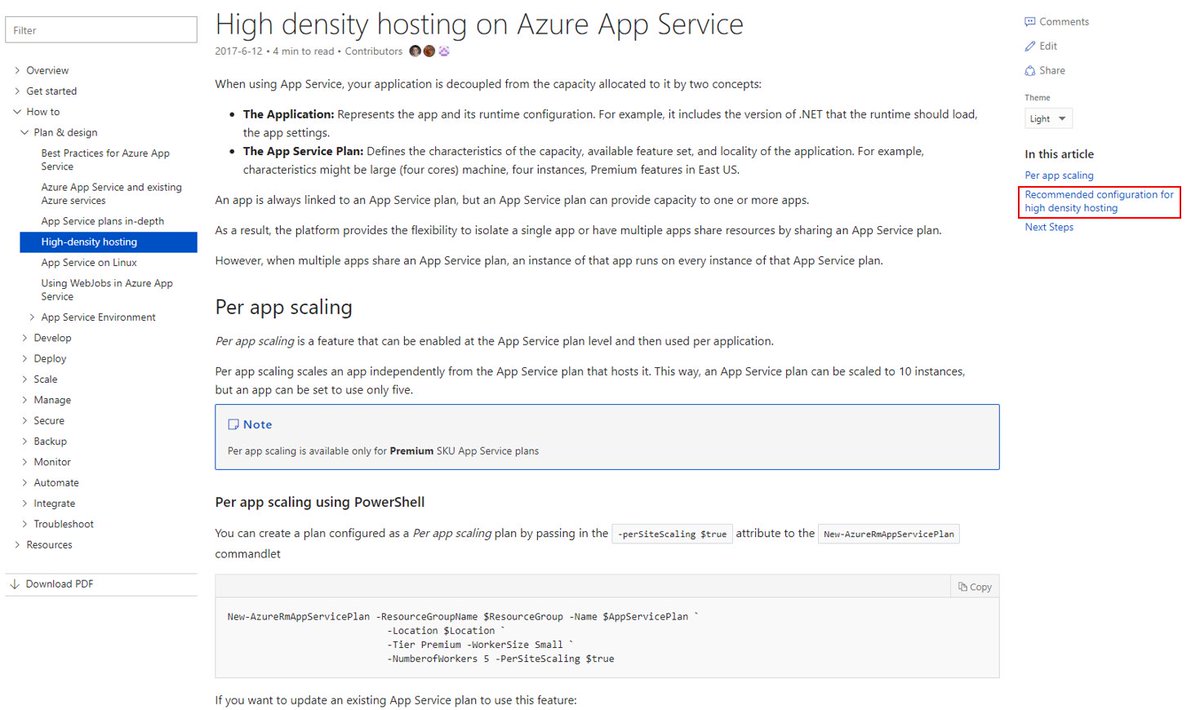Jump to Per app scaling section link

click(1059, 176)
